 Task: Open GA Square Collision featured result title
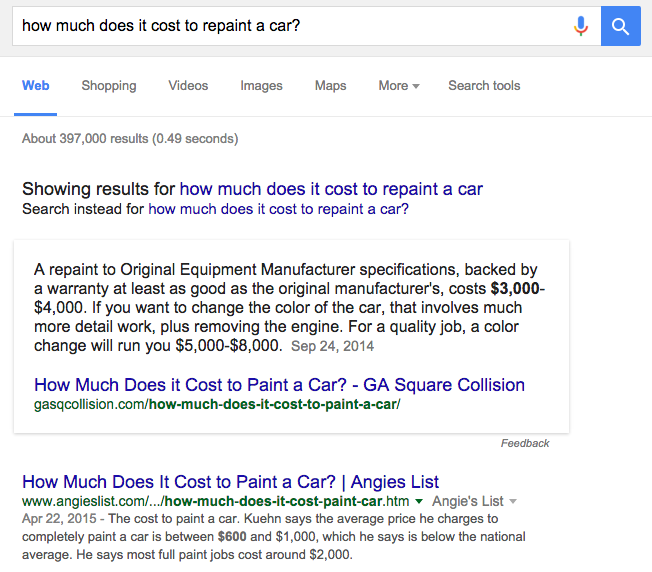tap(279, 385)
